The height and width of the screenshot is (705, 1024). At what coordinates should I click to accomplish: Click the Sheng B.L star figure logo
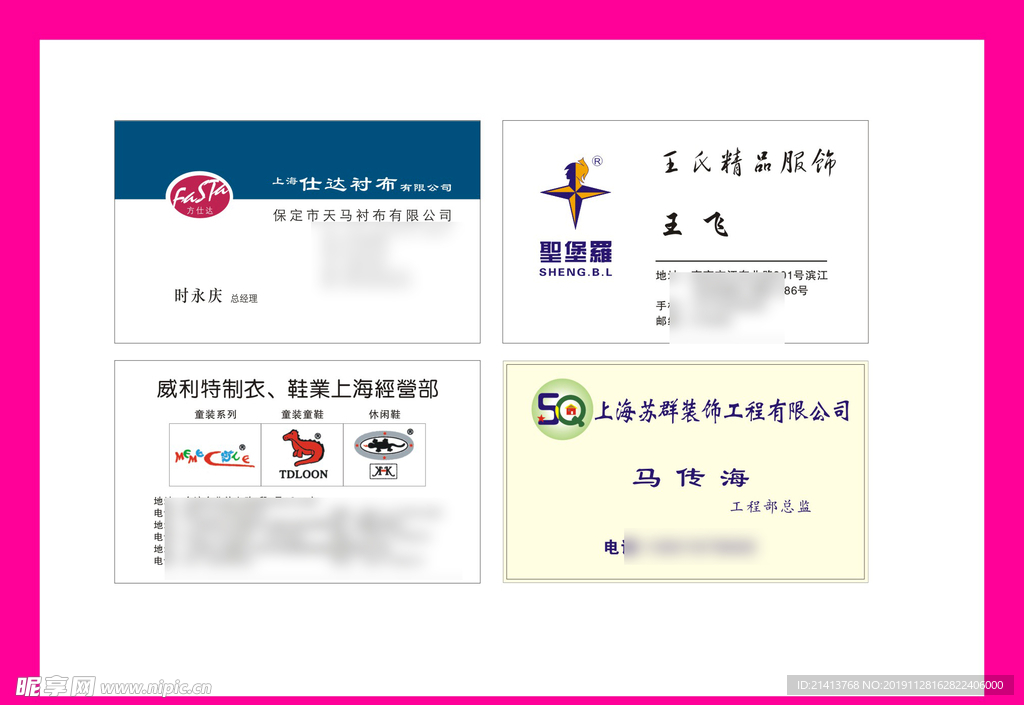tap(575, 193)
